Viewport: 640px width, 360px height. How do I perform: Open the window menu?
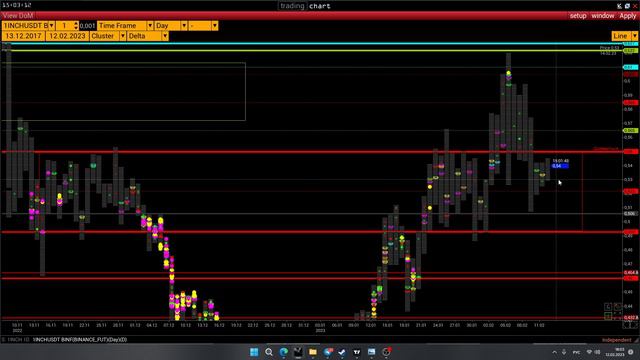coord(602,16)
